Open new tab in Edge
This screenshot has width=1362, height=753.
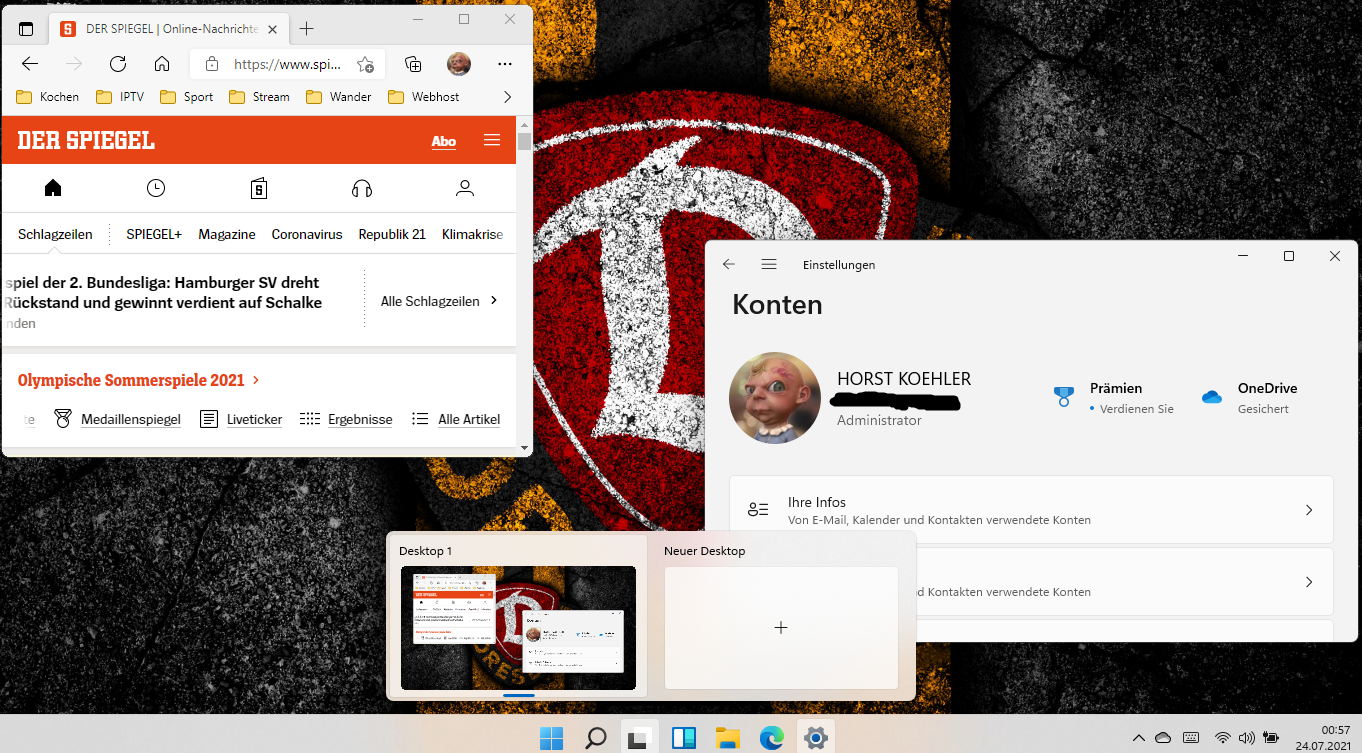coord(307,29)
